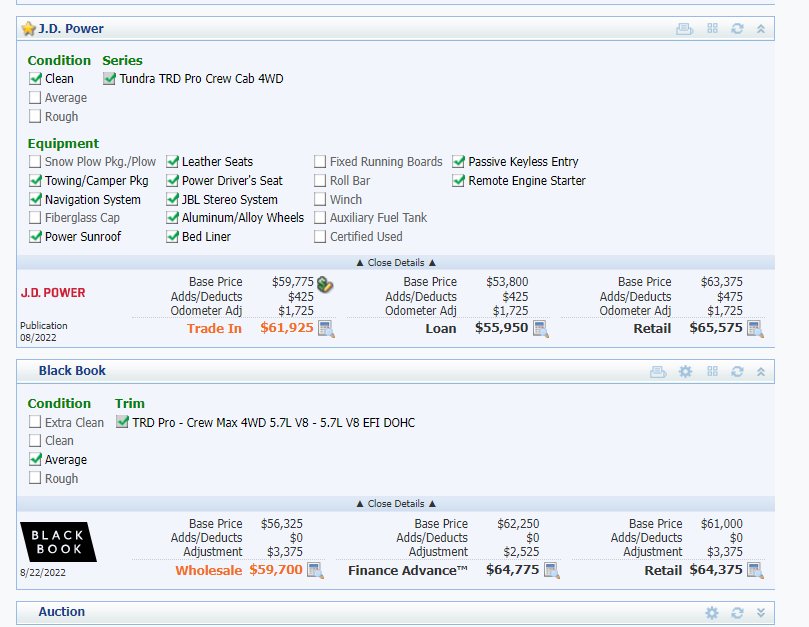Expand the Auction panel
Screen dimensions: 809x627
pyautogui.click(x=761, y=613)
